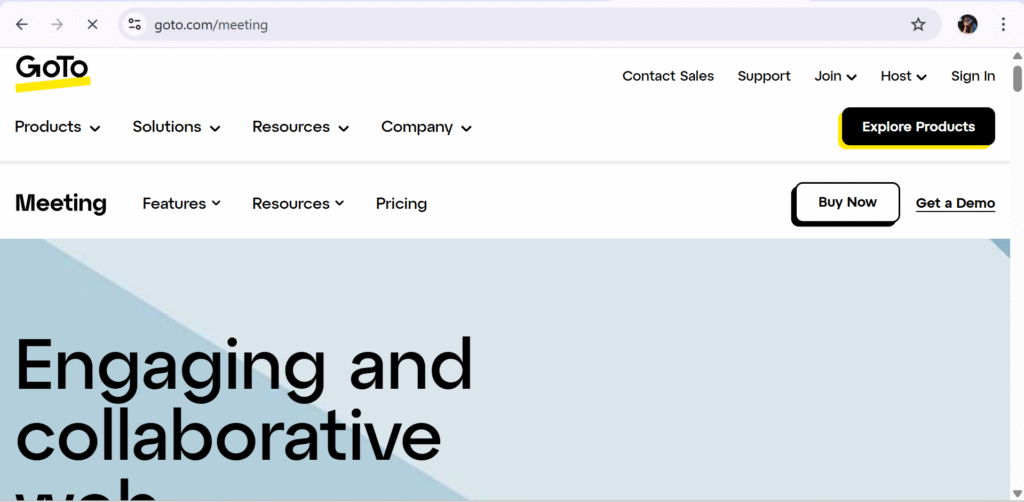Click the Buy Now button
This screenshot has height=502, width=1024.
coord(847,203)
